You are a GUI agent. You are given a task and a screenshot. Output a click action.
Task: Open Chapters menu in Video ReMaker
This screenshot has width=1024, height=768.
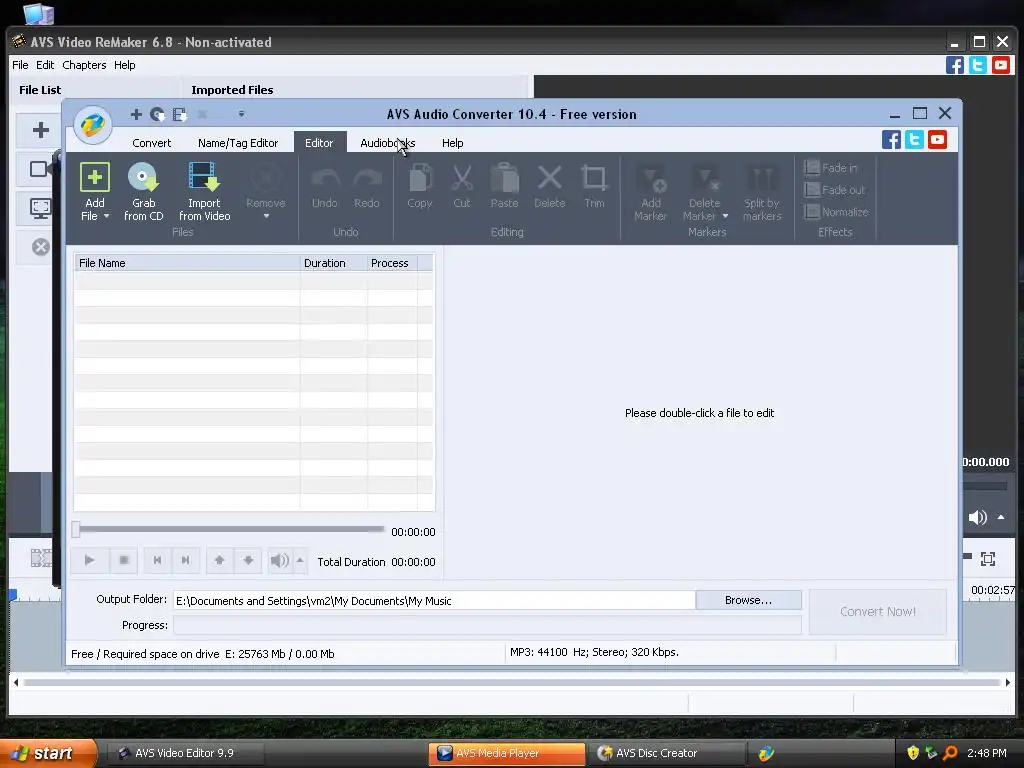[84, 65]
